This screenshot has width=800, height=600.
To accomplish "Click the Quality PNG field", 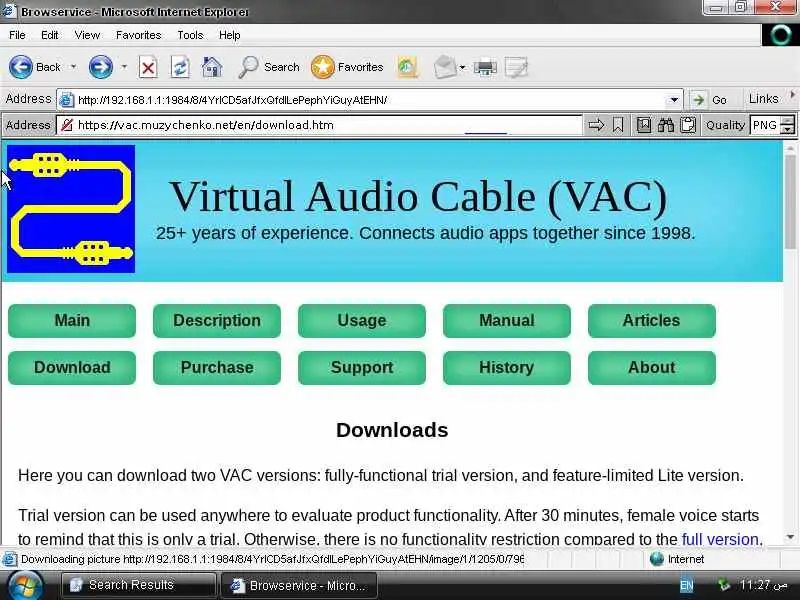I will tap(766, 125).
